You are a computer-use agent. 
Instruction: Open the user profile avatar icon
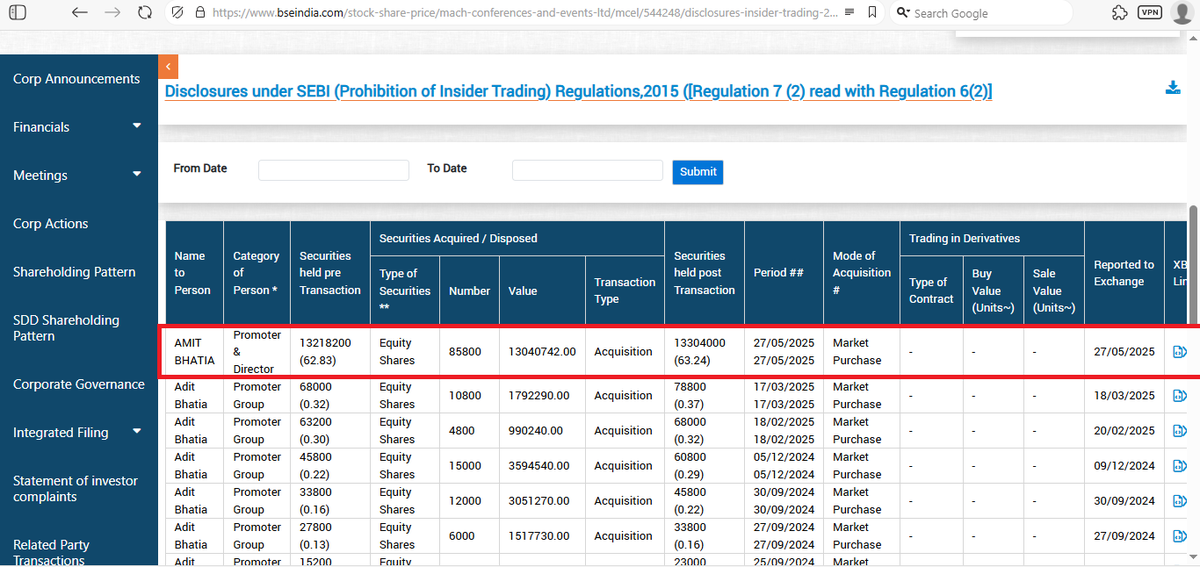(x=1182, y=13)
